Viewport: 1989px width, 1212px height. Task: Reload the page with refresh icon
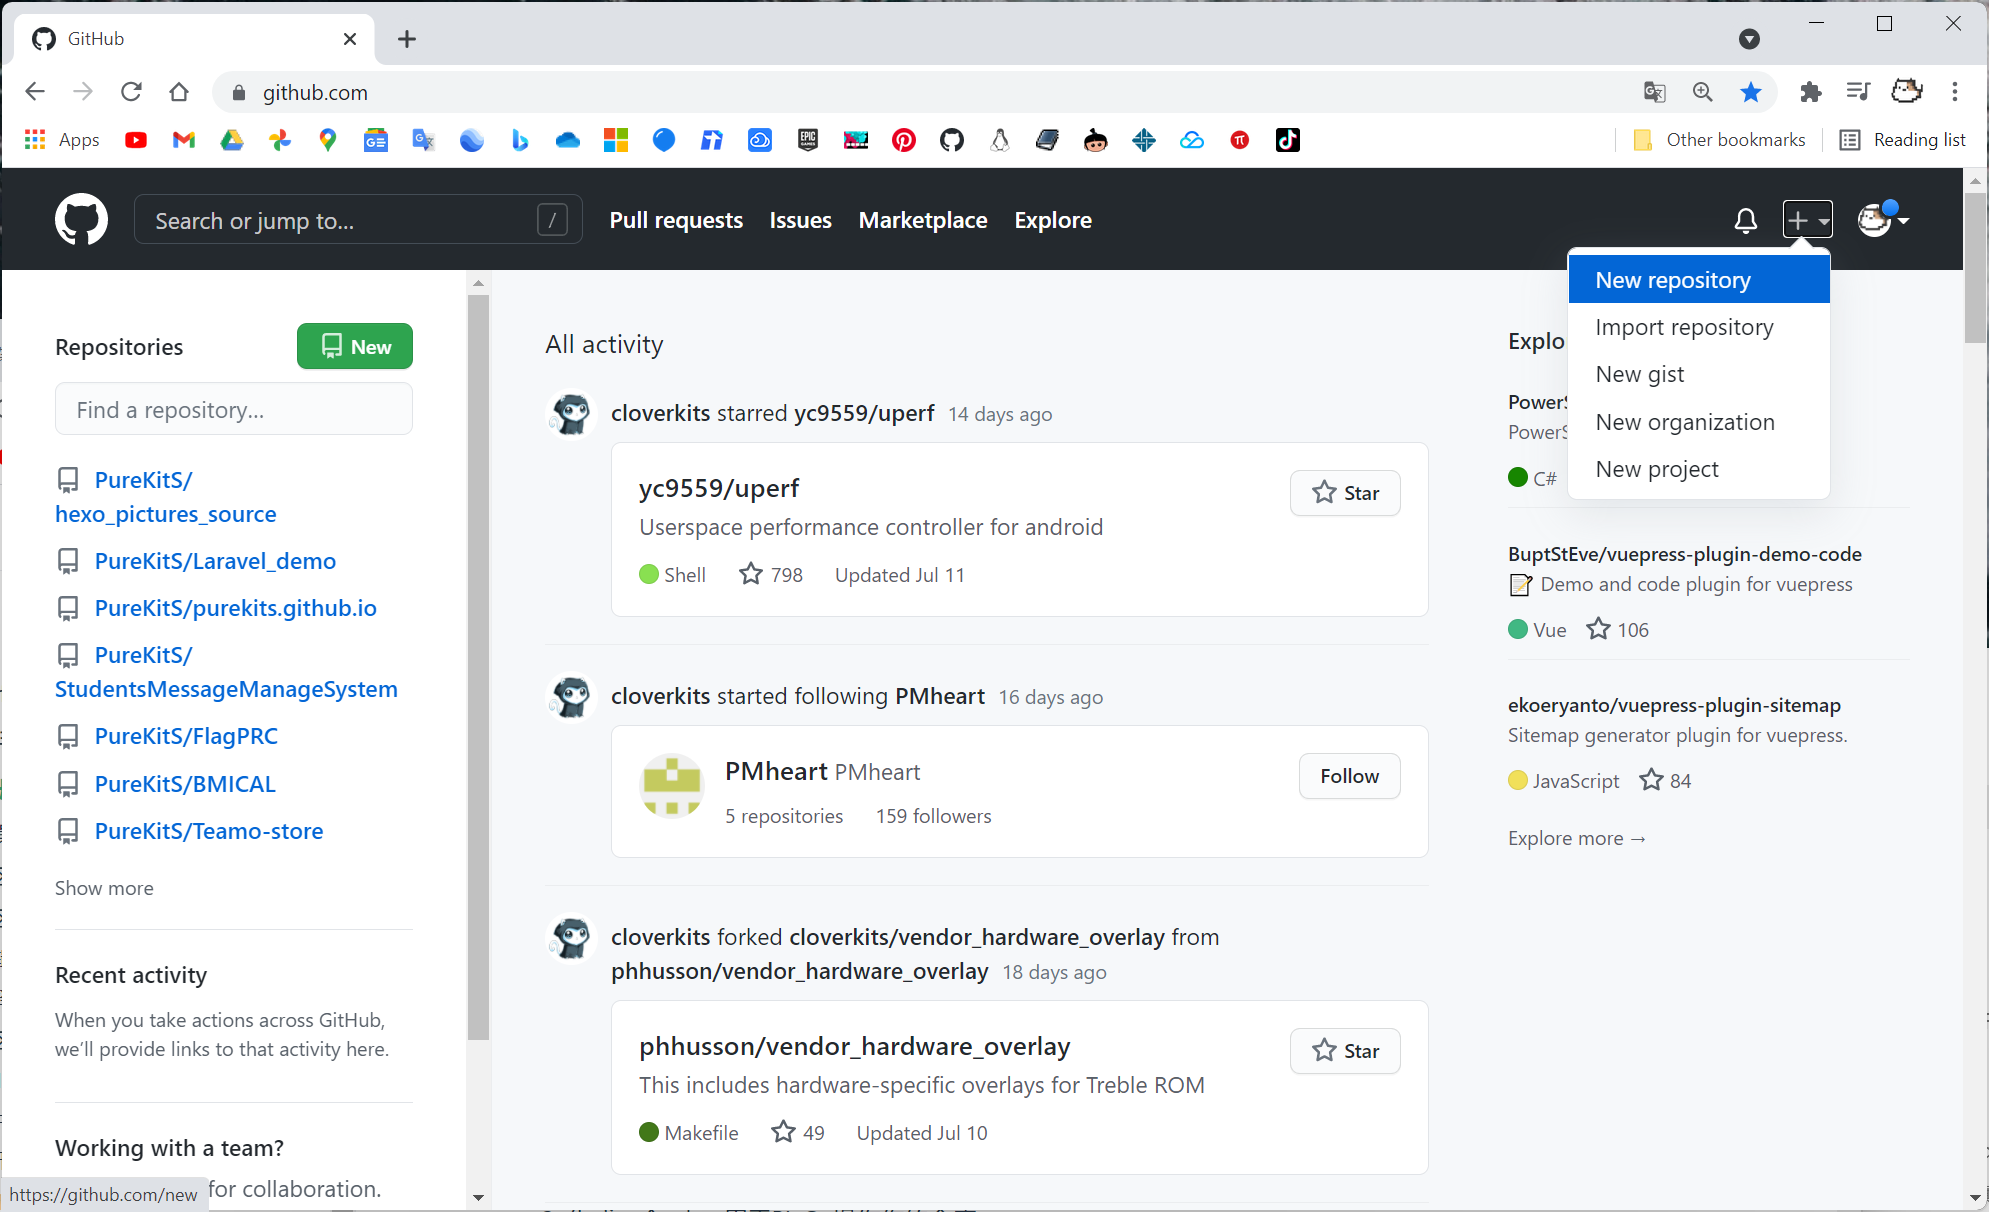131,92
